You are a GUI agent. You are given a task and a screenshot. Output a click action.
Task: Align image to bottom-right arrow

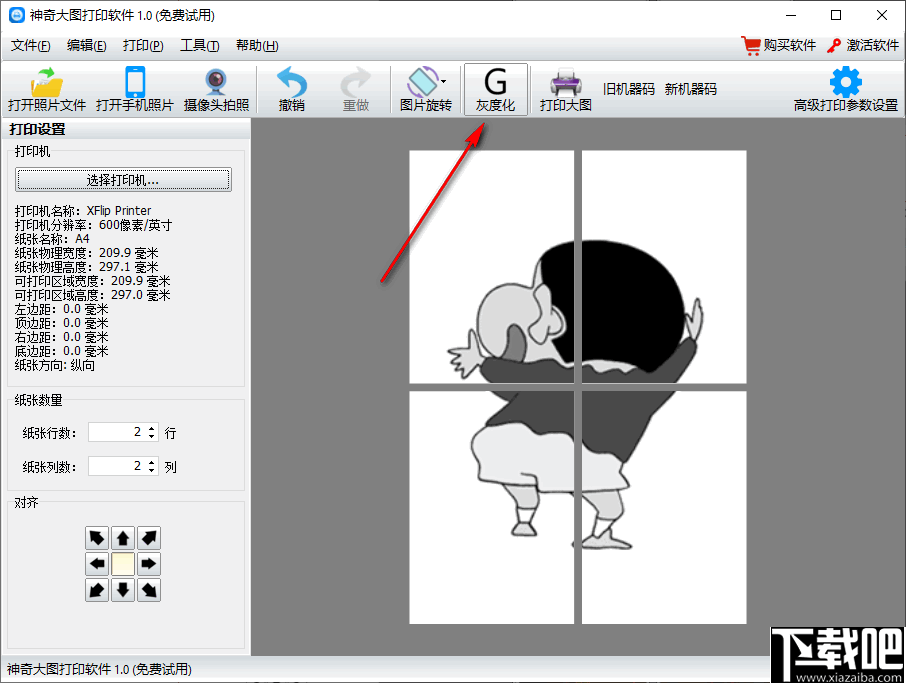149,590
